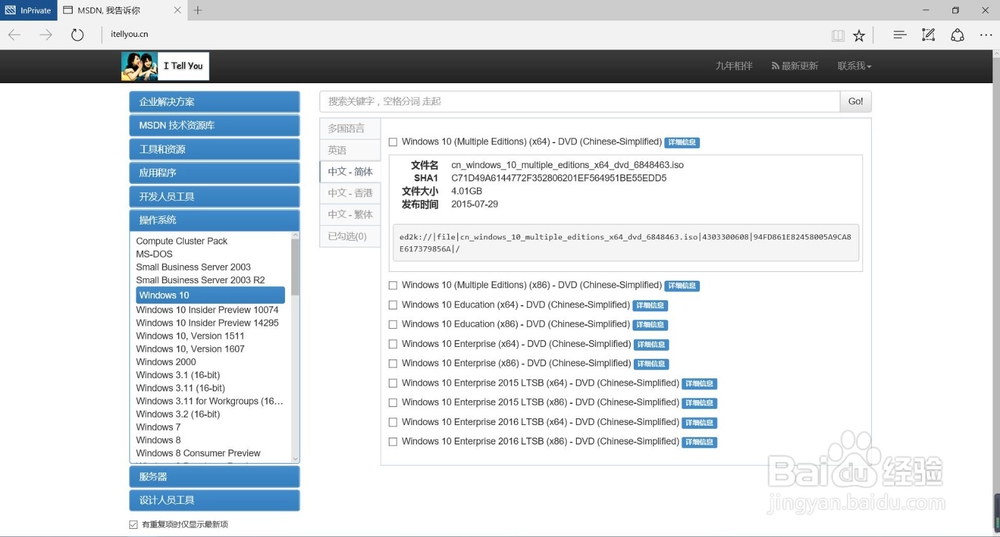Select Windows 8 Consumer Preview

click(x=198, y=453)
